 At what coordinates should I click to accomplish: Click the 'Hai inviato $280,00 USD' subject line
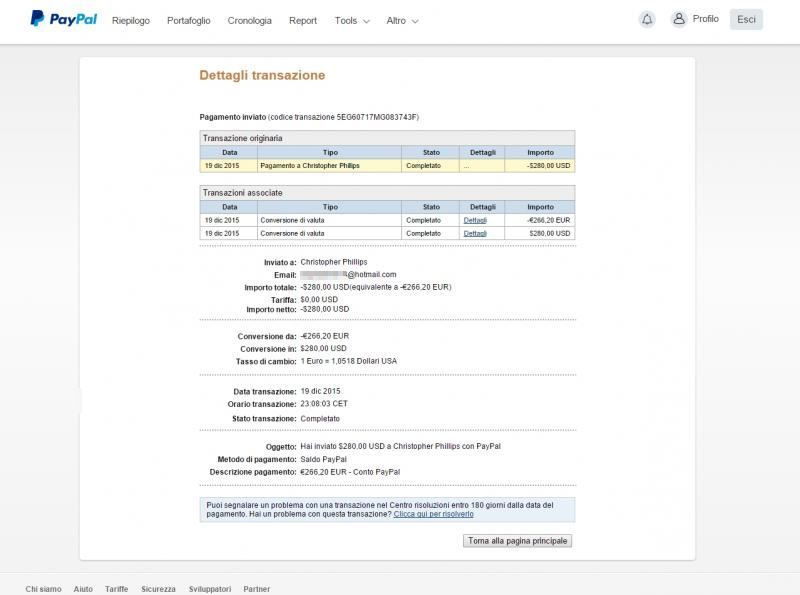[x=401, y=446]
